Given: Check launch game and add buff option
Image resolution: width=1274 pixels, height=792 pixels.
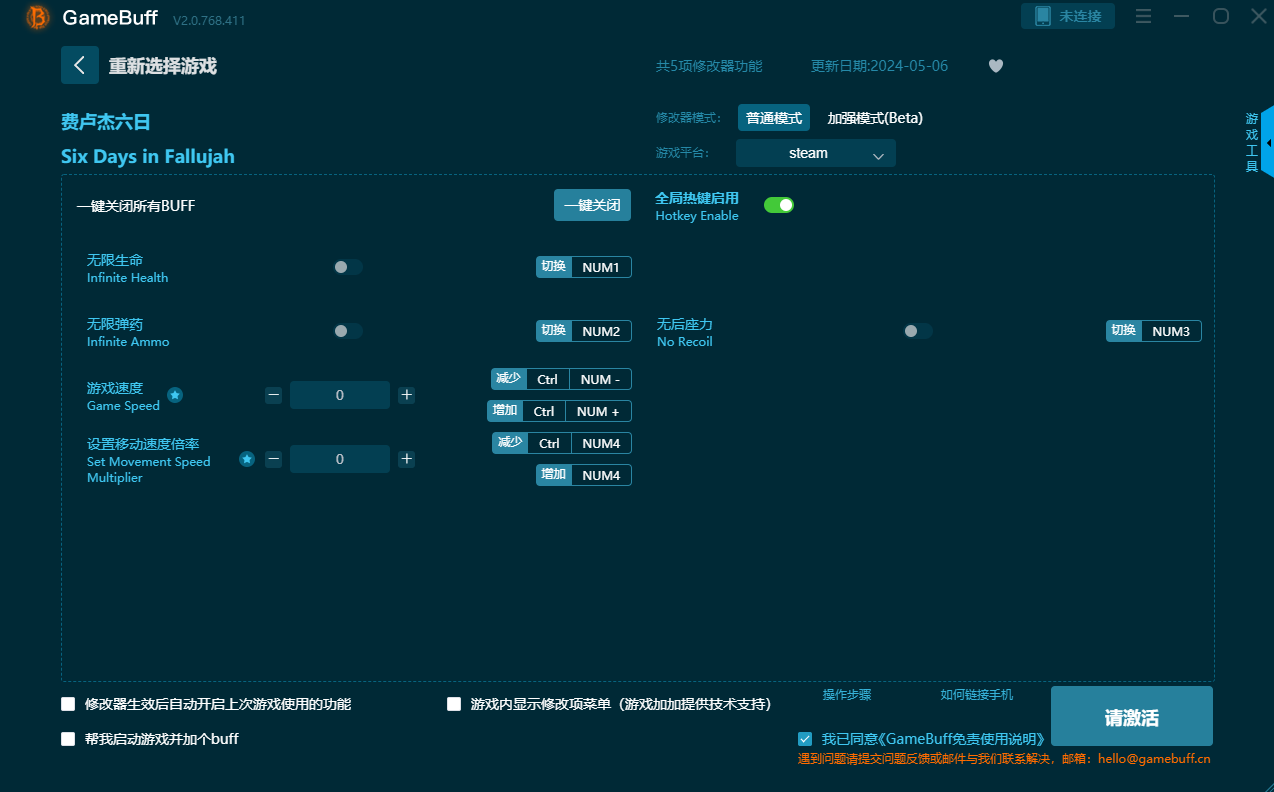Looking at the screenshot, I should [68, 739].
